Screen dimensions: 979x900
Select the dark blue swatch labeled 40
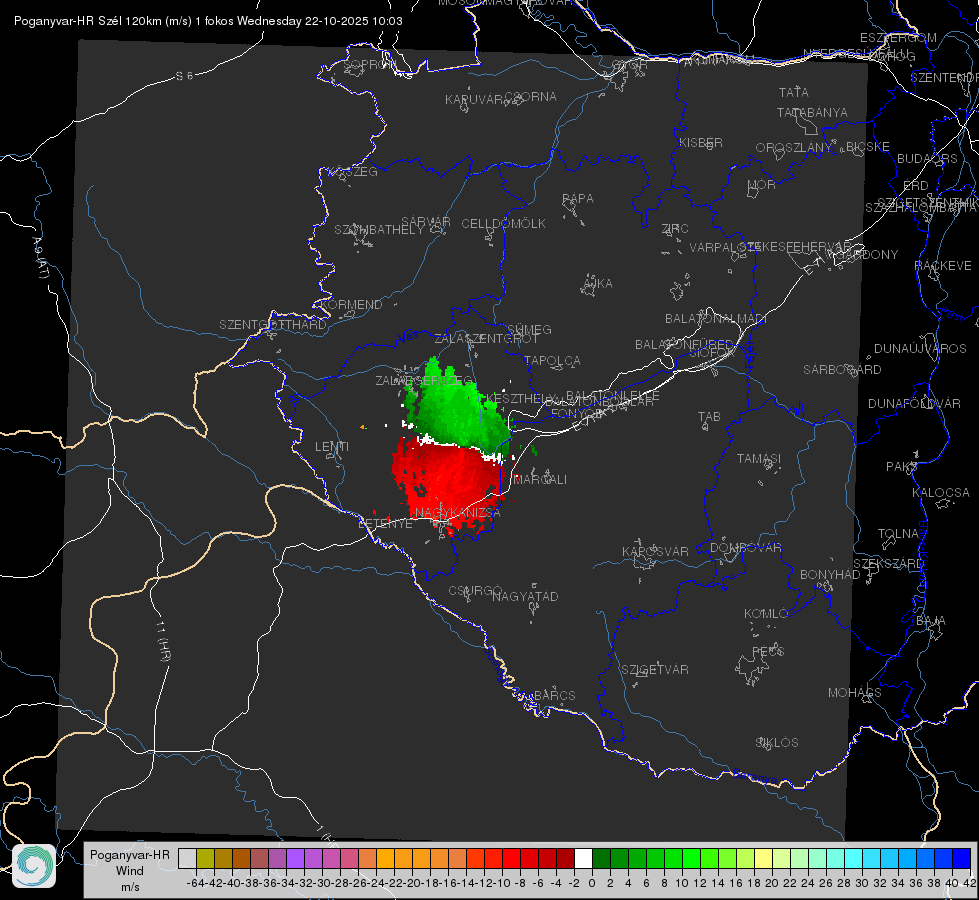coord(961,858)
